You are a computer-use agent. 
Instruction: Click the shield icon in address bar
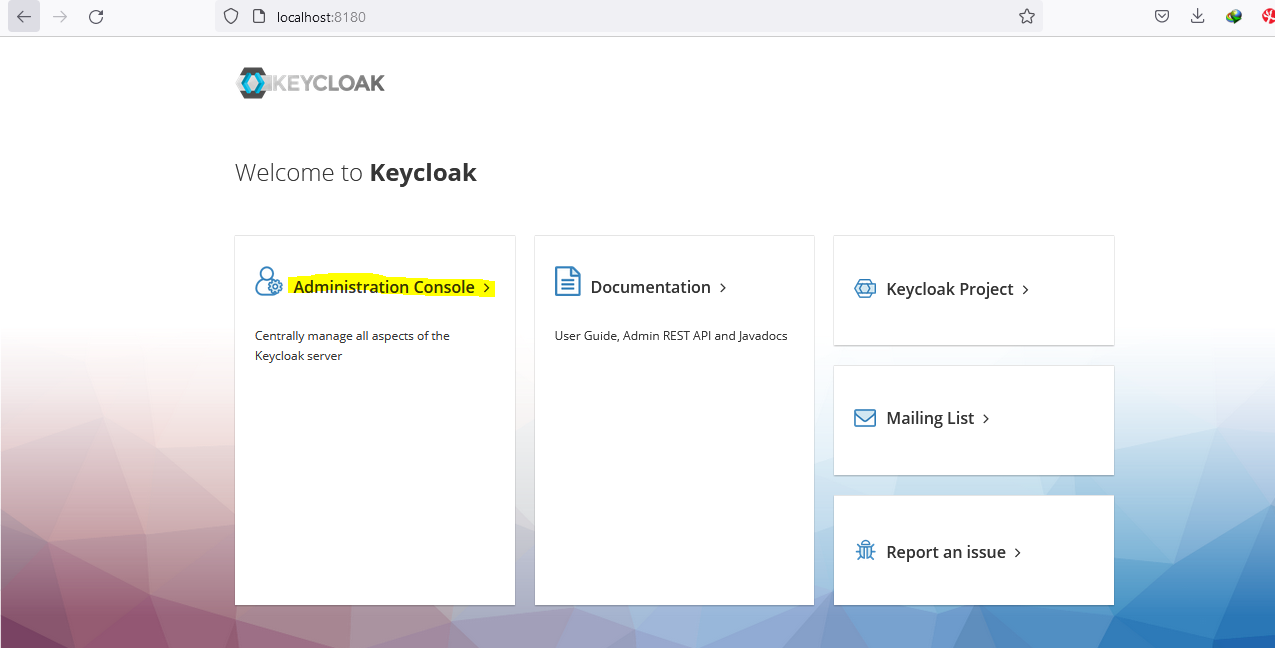pos(231,16)
